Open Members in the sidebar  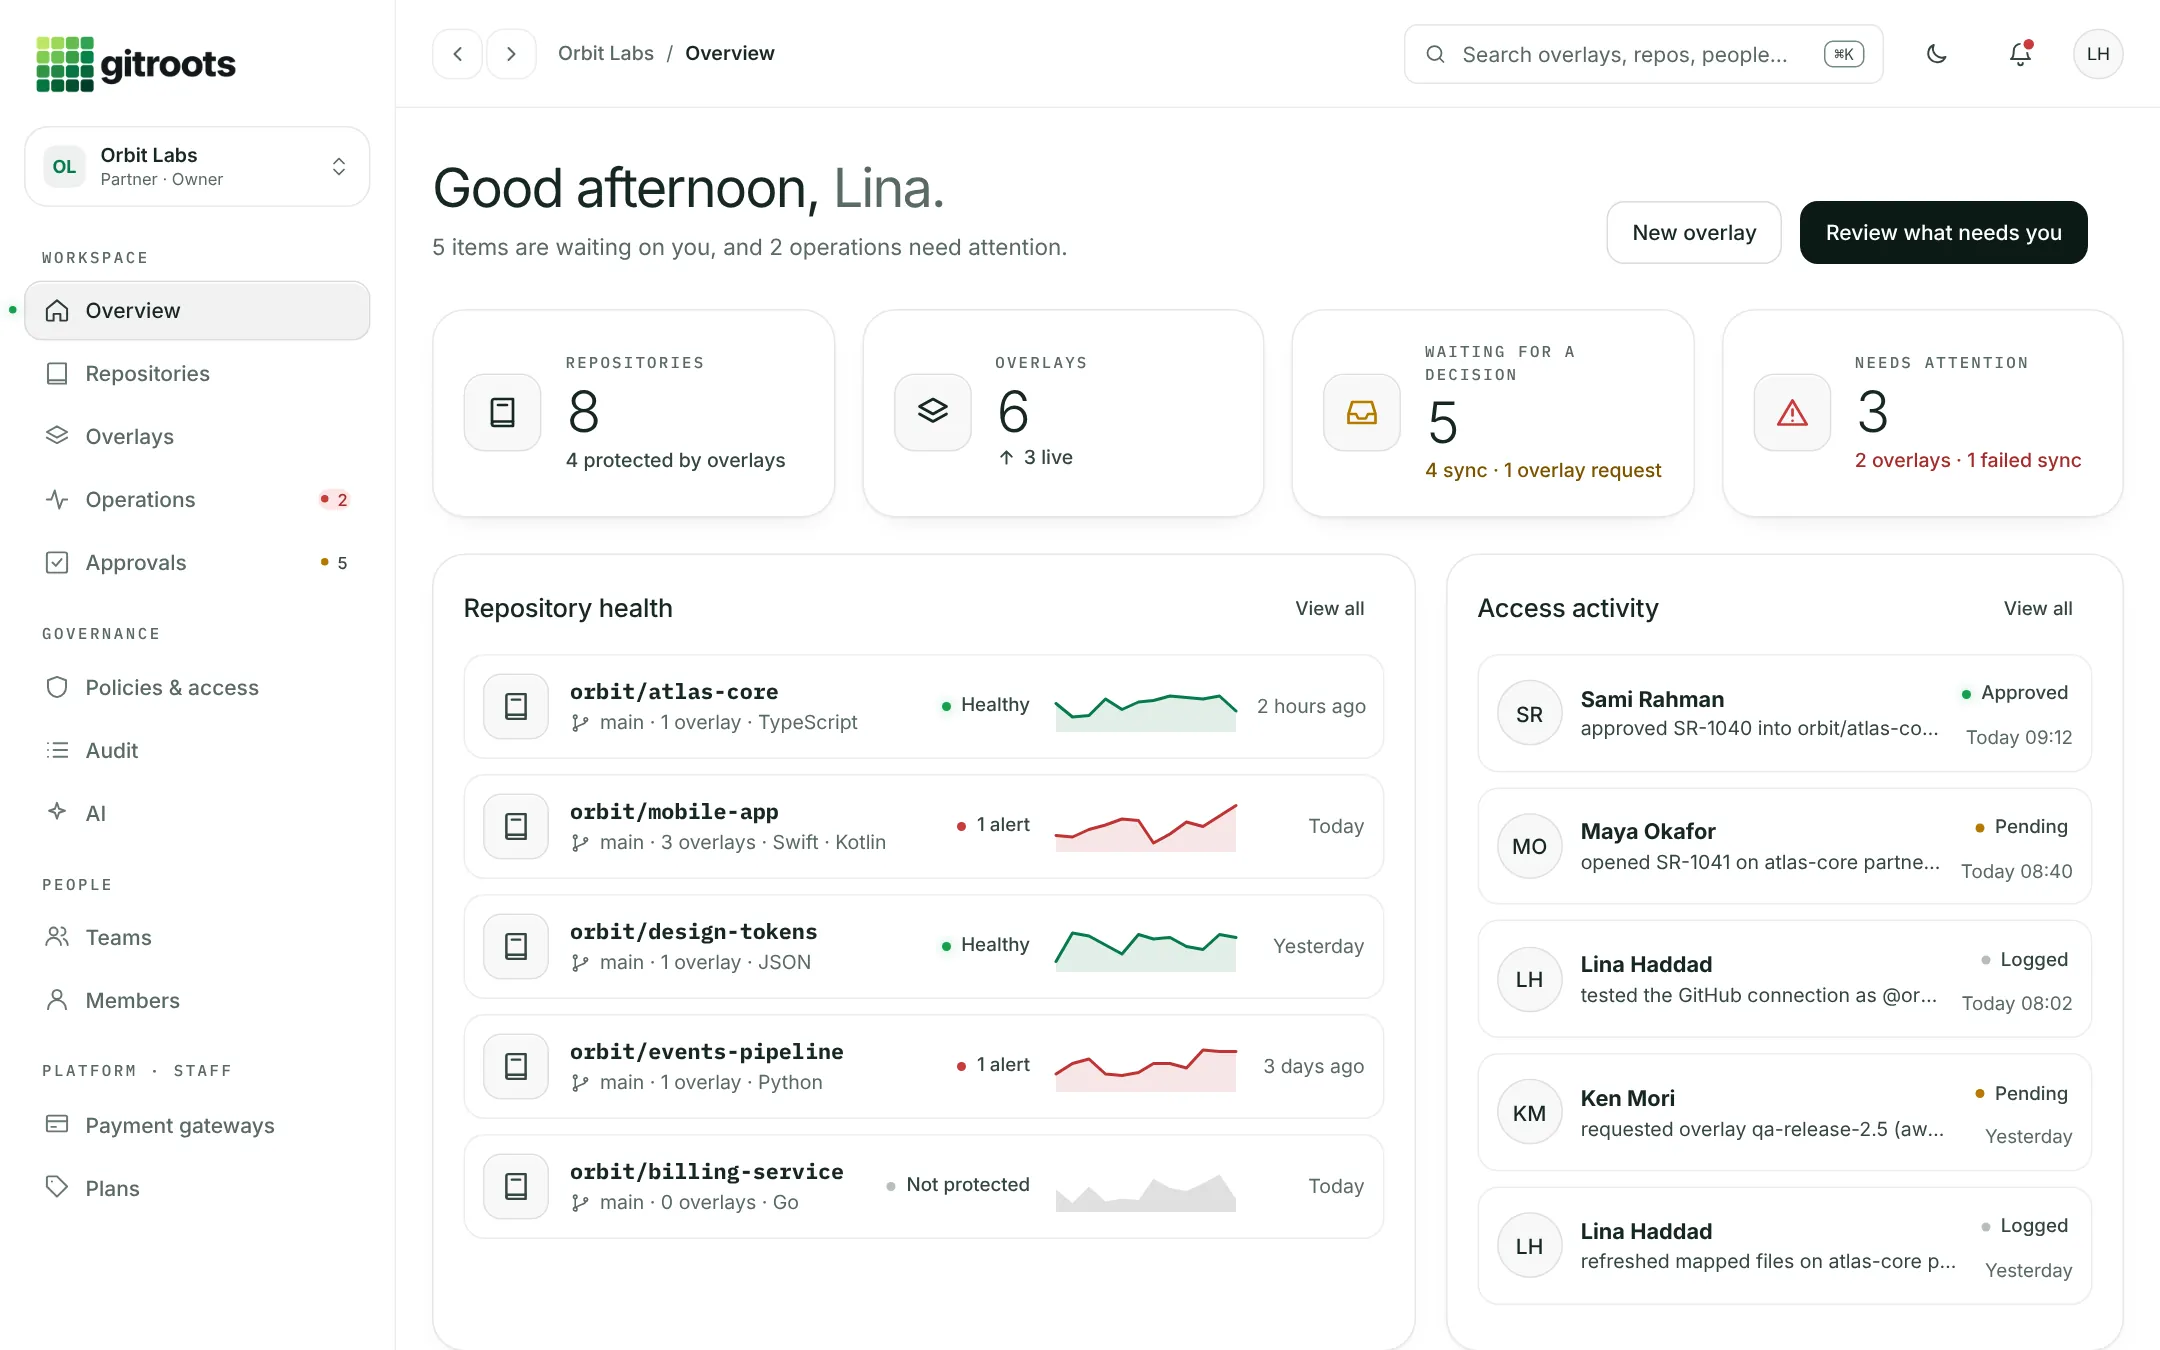click(197, 1000)
